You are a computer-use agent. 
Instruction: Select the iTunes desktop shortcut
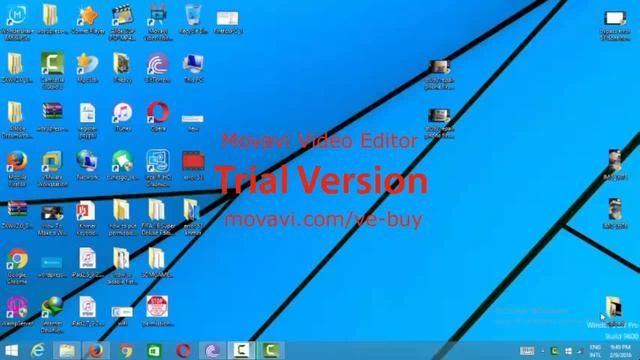click(x=122, y=117)
